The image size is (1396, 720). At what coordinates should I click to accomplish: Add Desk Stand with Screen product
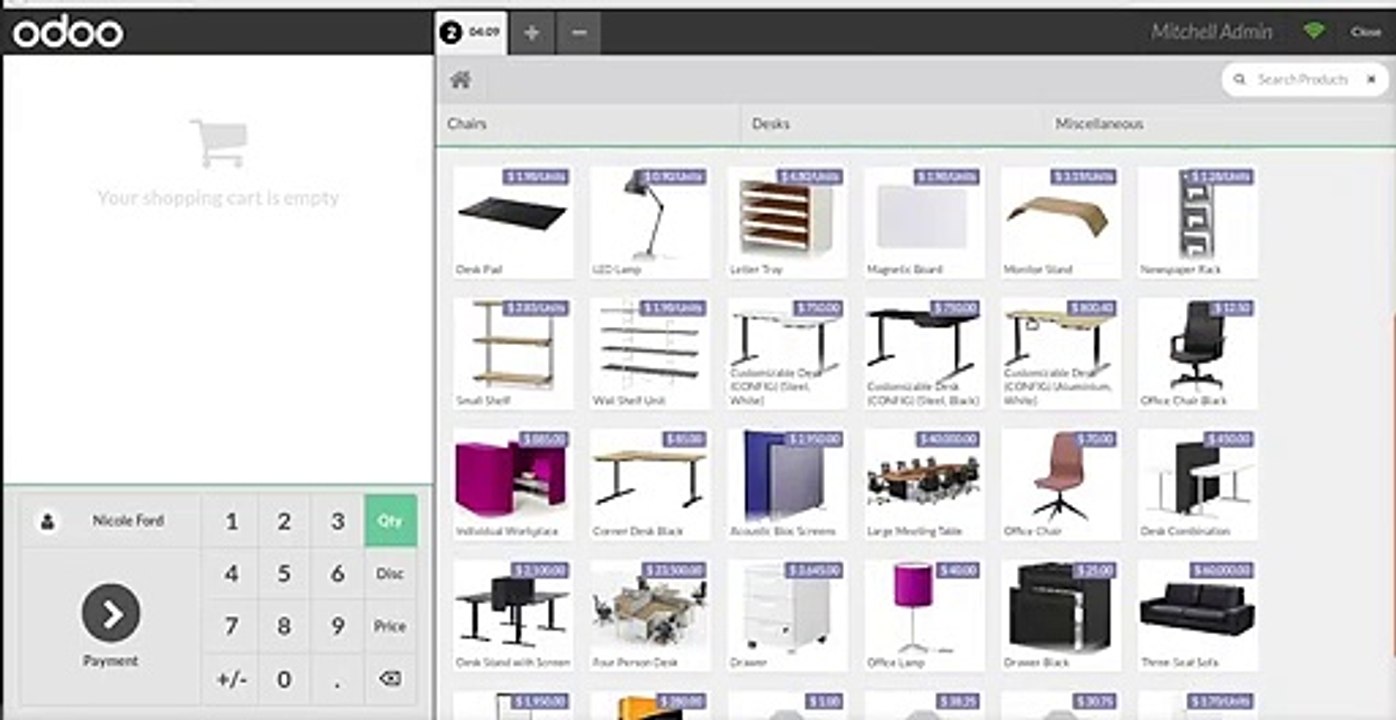pos(513,615)
